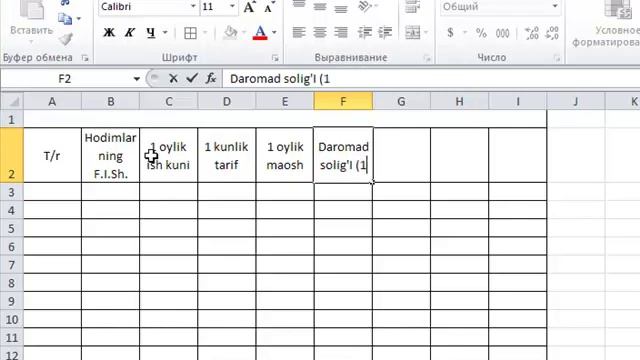The image size is (640, 360).
Task: Click the merge and center icon
Action: [413, 33]
